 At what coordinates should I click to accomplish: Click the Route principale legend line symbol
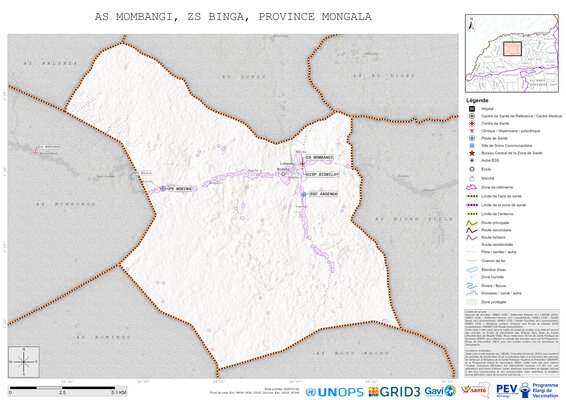coord(471,223)
